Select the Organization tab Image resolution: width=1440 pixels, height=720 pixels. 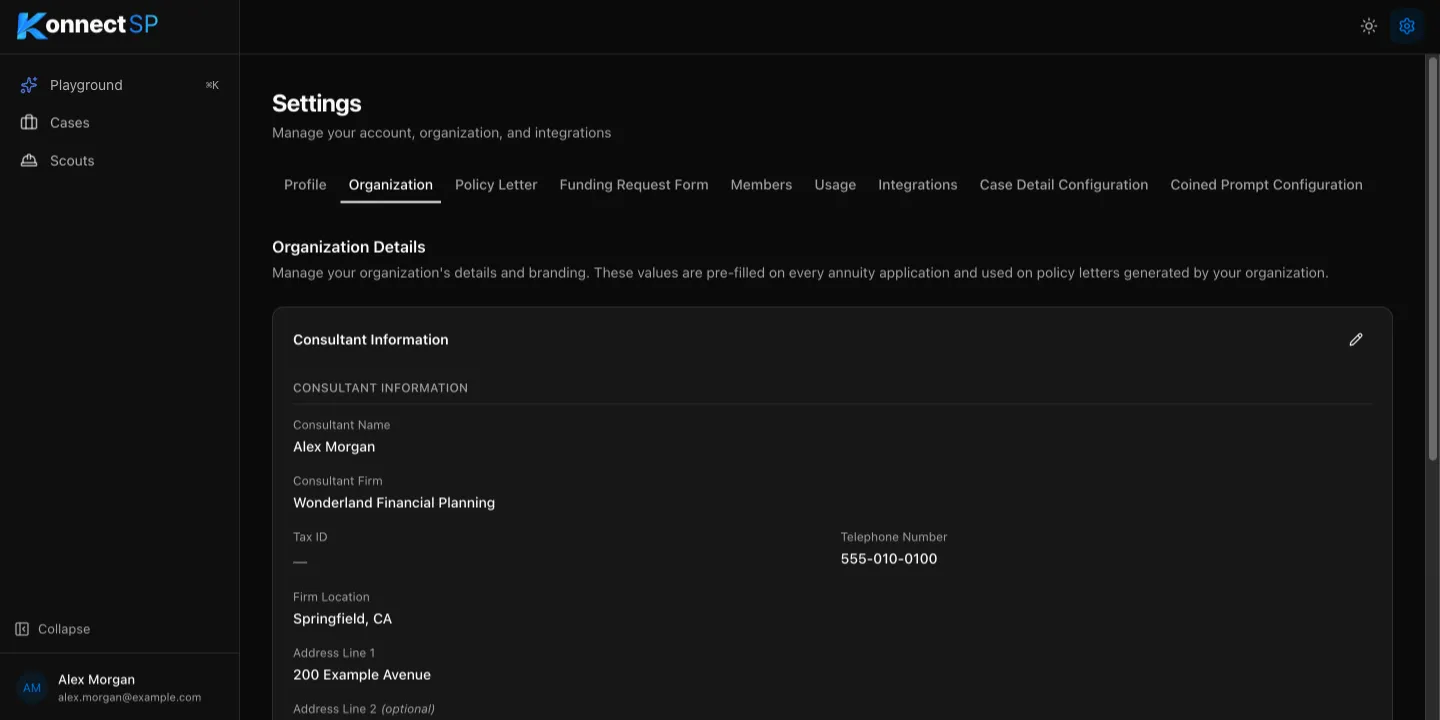pyautogui.click(x=391, y=185)
